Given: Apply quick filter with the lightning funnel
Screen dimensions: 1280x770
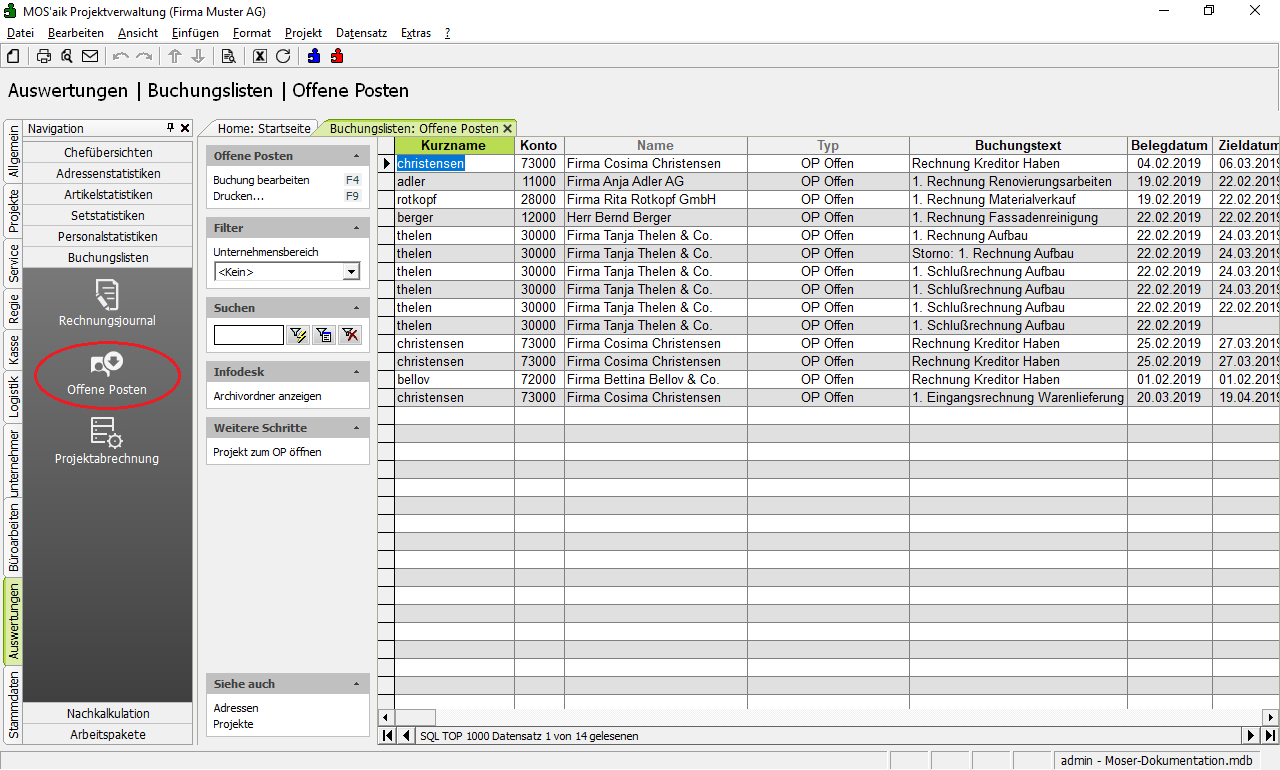Looking at the screenshot, I should coord(297,335).
